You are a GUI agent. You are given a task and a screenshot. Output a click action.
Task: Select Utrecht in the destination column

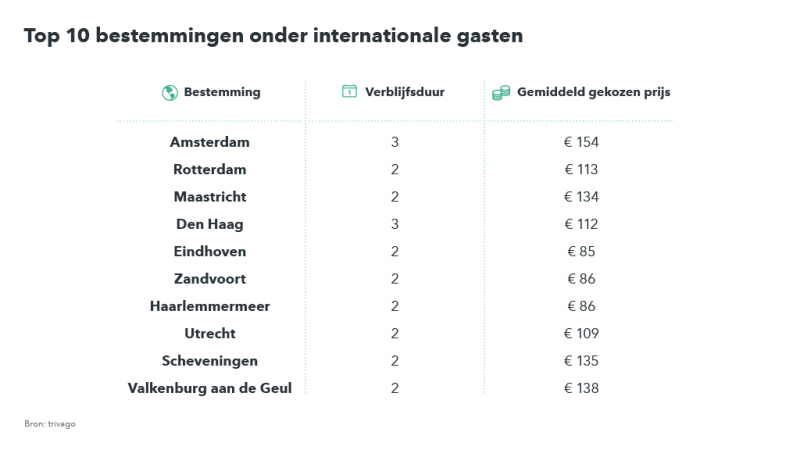pos(210,333)
